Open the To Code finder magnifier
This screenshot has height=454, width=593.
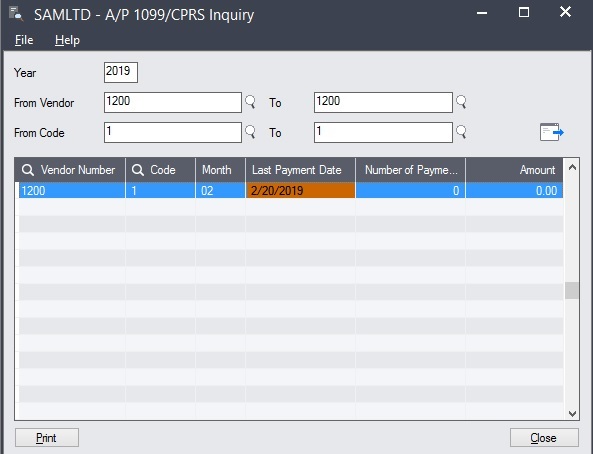coord(461,132)
